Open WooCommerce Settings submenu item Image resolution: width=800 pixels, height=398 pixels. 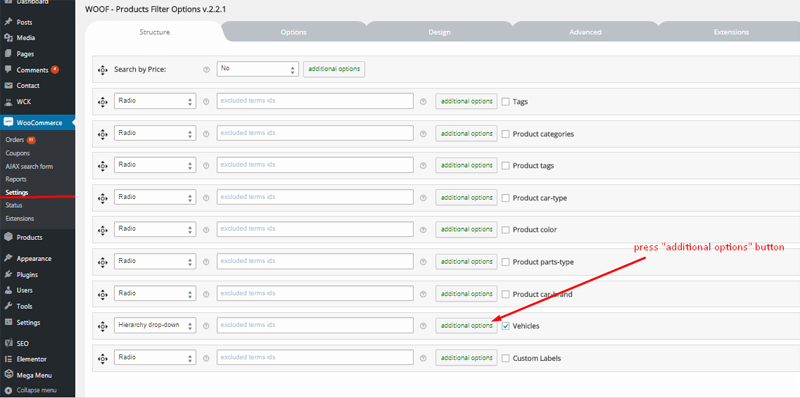click(x=17, y=192)
